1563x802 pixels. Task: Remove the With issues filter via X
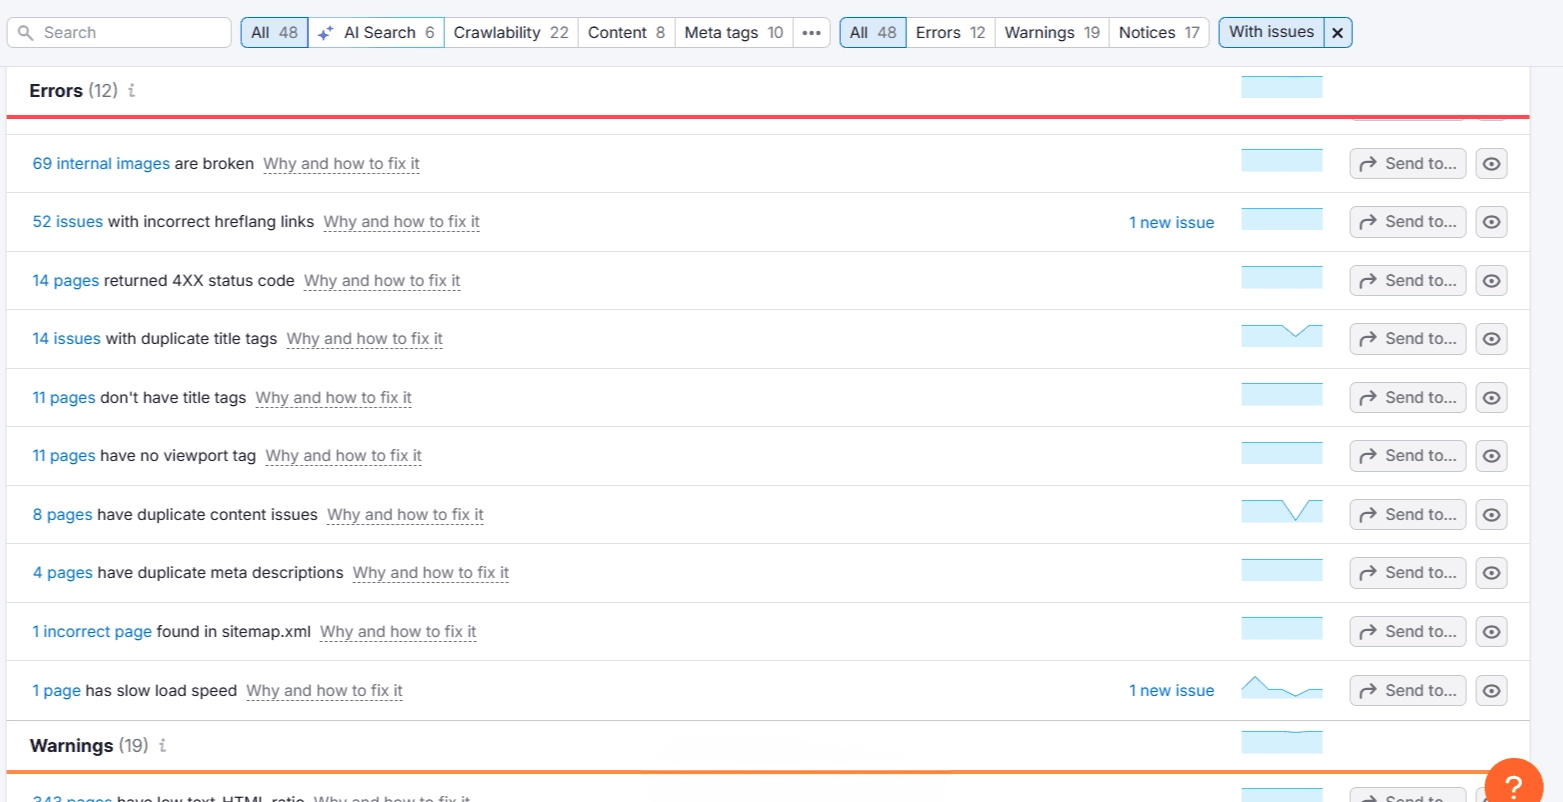(x=1337, y=33)
